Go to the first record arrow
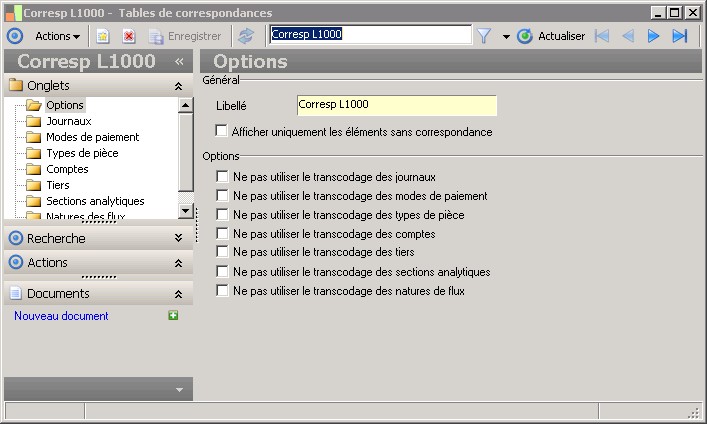Viewport: 707px width, 424px height. pyautogui.click(x=602, y=36)
